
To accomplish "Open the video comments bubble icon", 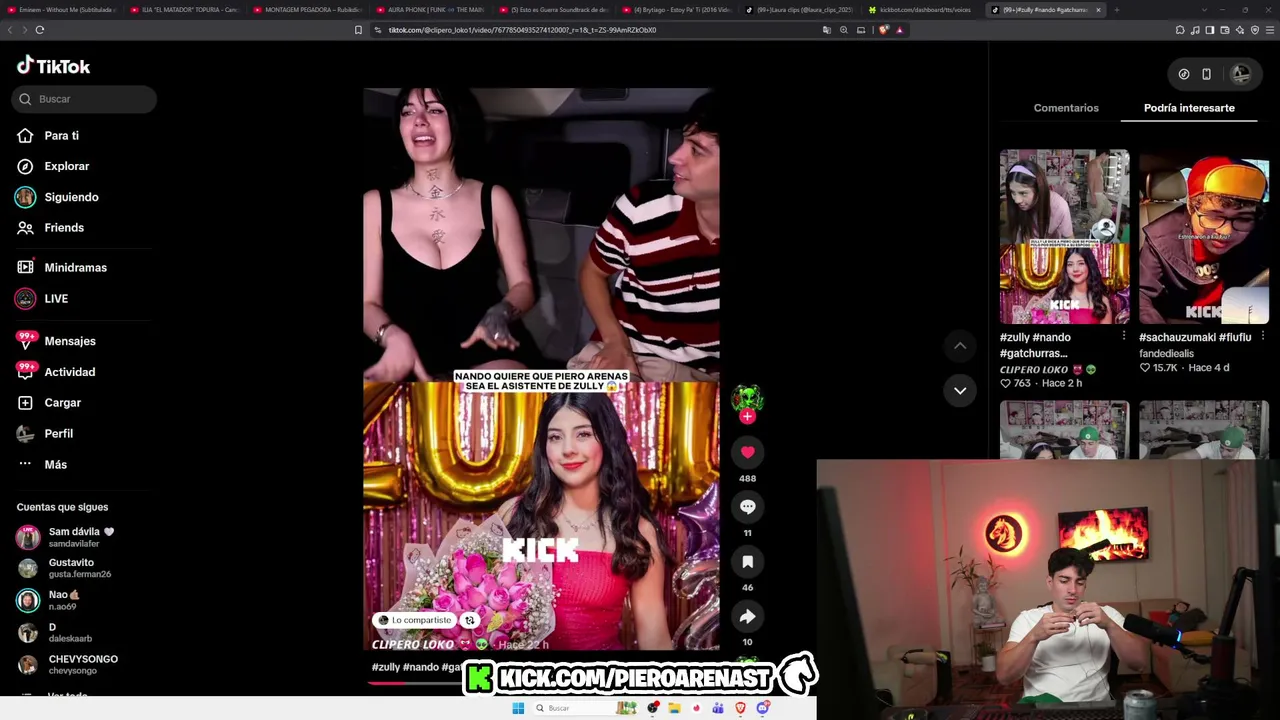I will pyautogui.click(x=747, y=507).
